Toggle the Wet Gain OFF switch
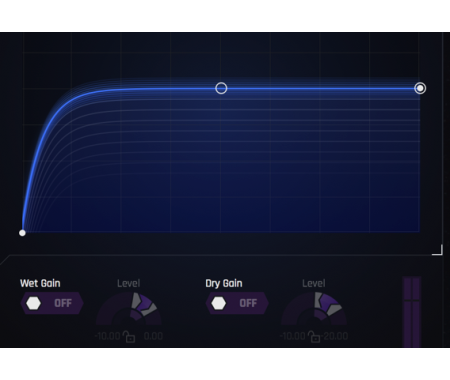 pos(52,303)
